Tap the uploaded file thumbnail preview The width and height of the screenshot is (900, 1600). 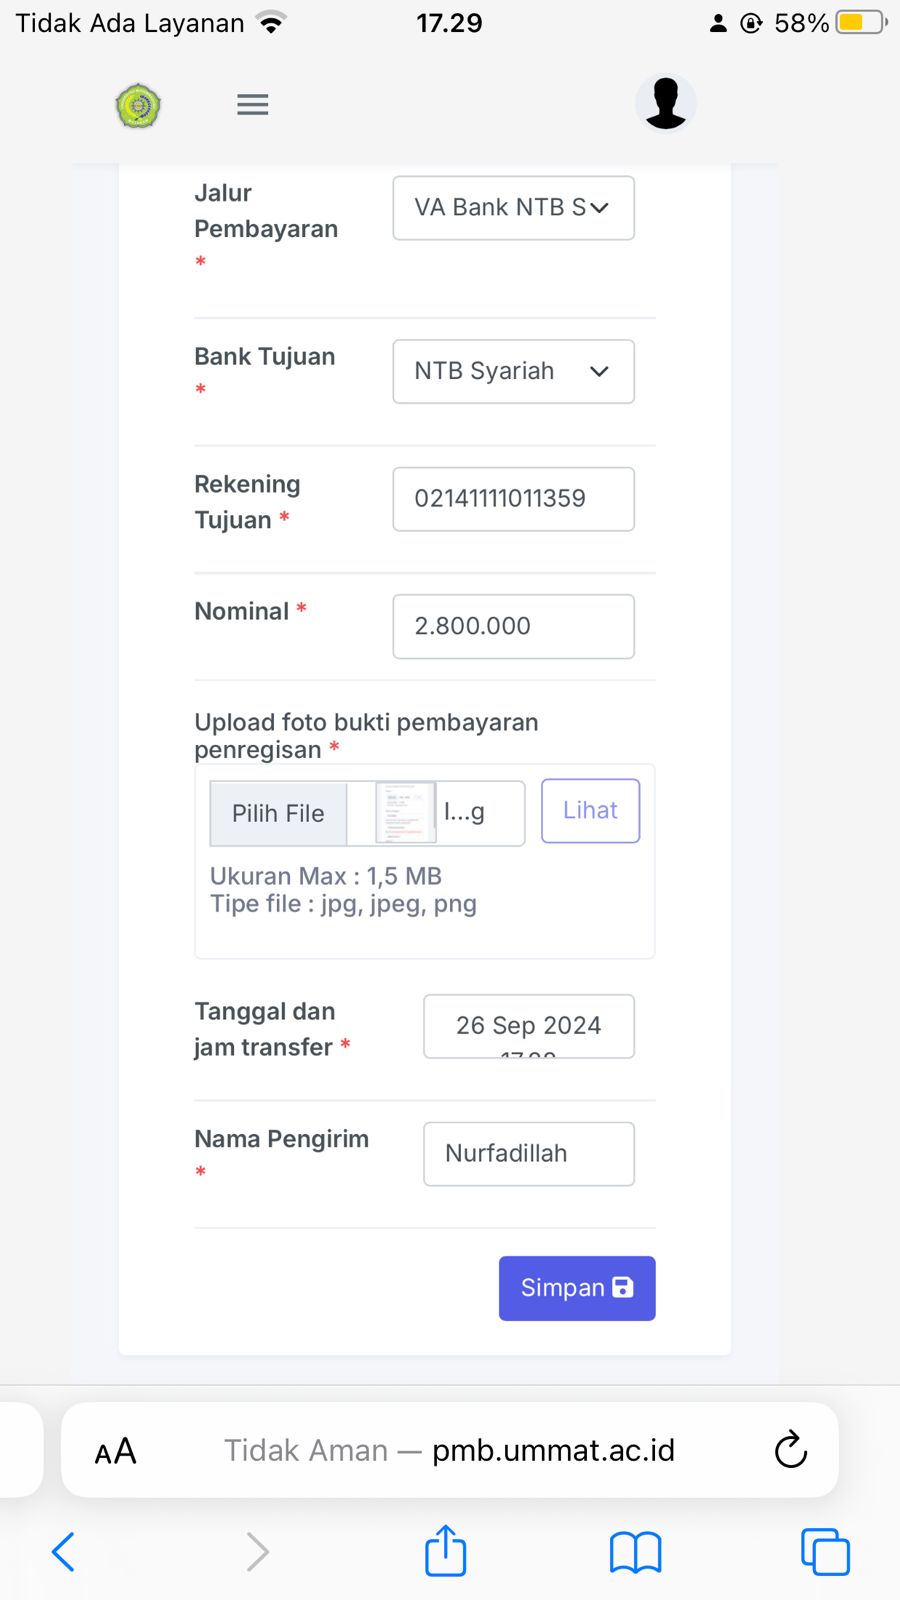406,812
